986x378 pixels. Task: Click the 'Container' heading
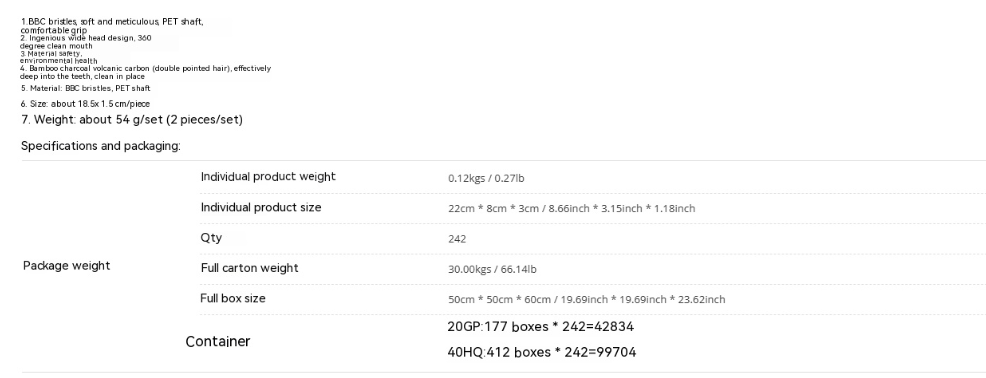click(x=218, y=342)
